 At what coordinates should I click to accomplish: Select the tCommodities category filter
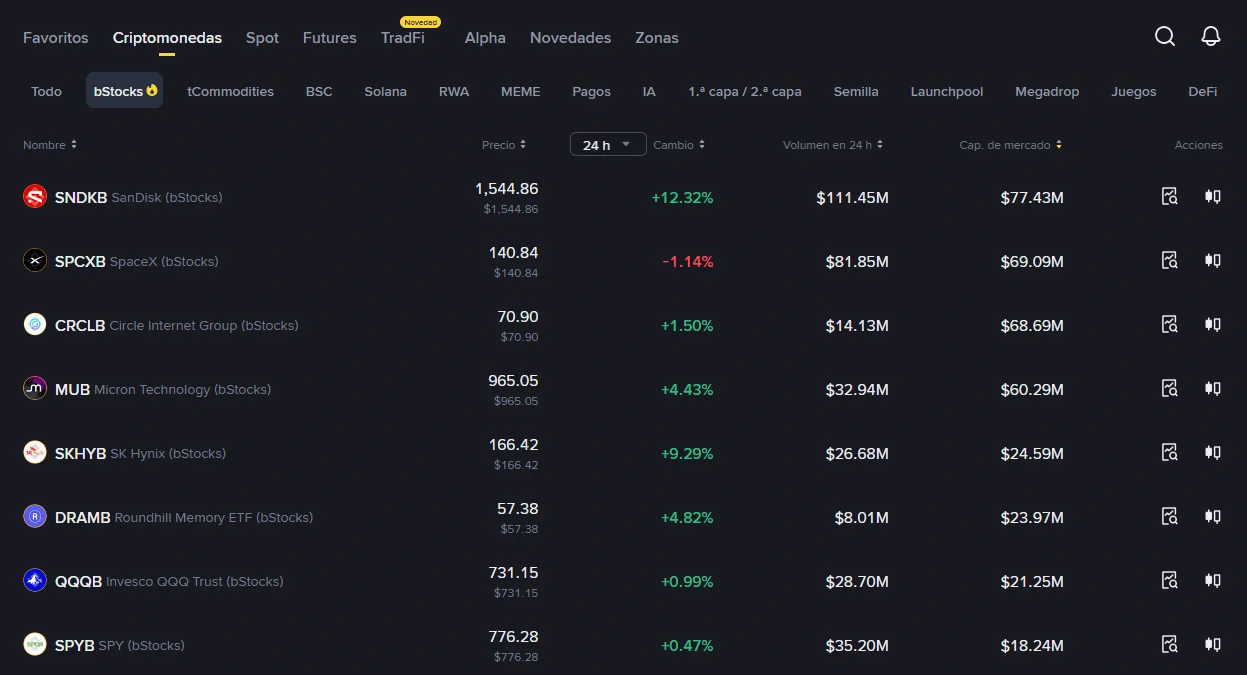click(x=230, y=91)
